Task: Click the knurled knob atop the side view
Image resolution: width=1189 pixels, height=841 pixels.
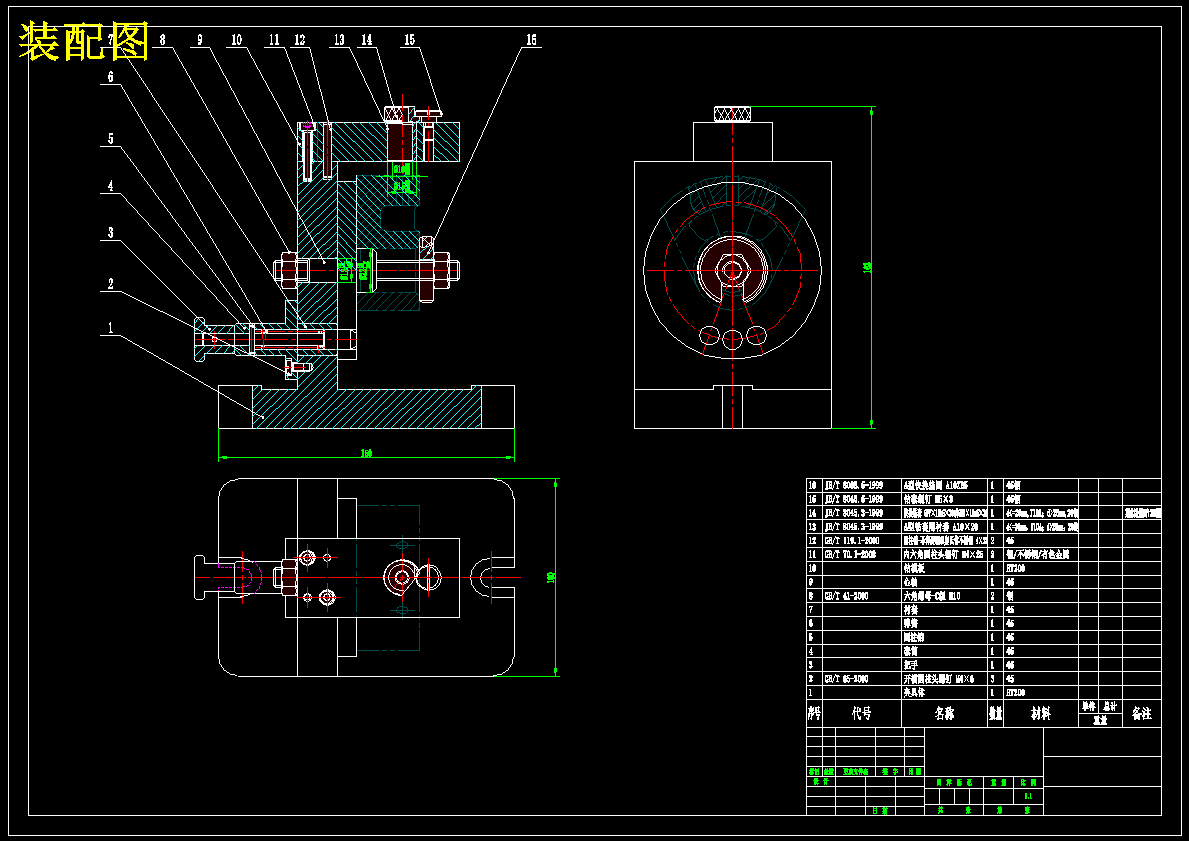Action: [x=733, y=114]
